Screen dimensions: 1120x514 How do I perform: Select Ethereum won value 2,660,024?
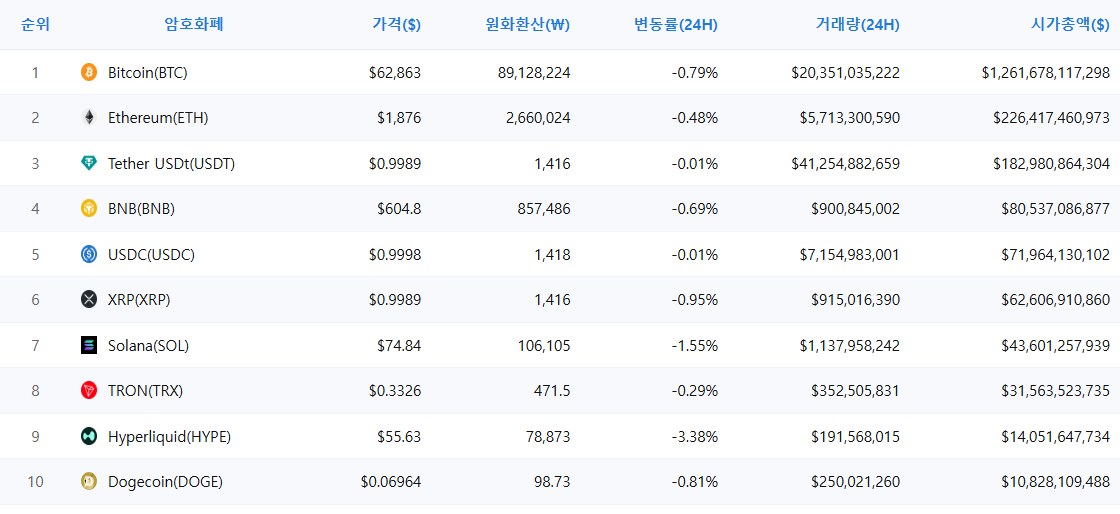(538, 118)
